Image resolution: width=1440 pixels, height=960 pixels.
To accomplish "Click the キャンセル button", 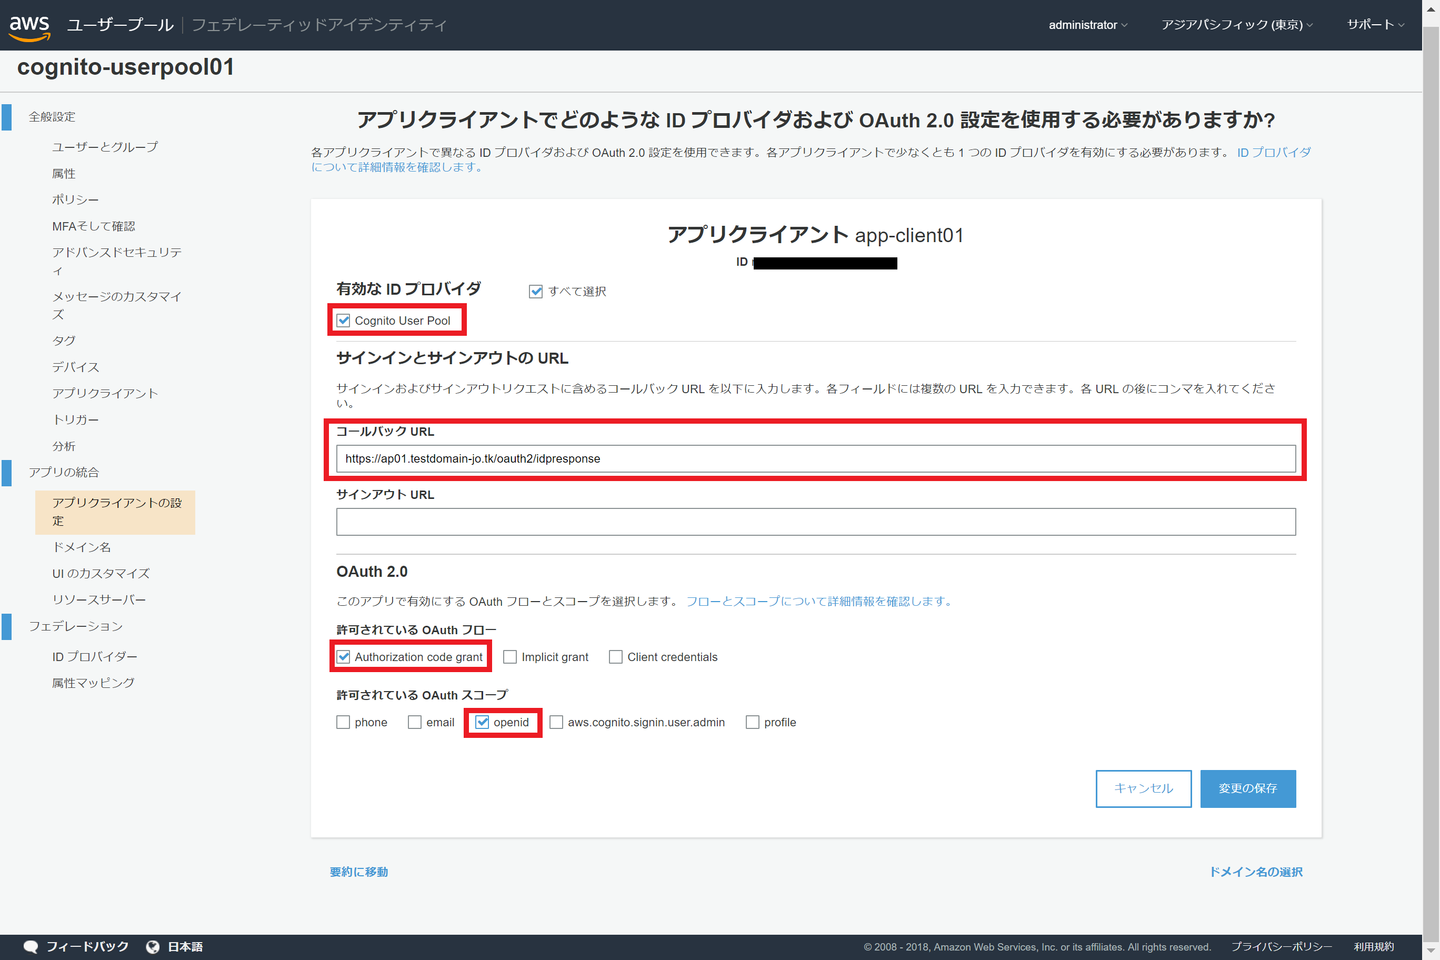I will tap(1144, 789).
